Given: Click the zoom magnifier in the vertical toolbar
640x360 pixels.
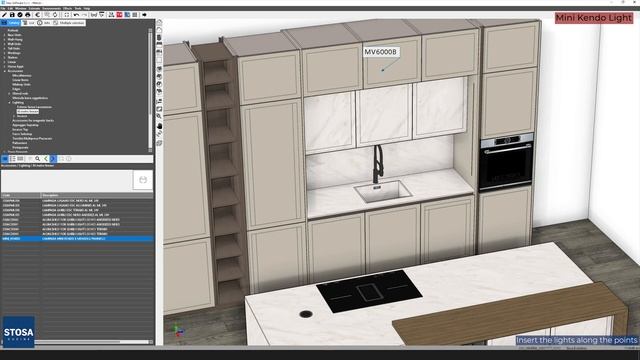Looking at the screenshot, I should click(159, 117).
